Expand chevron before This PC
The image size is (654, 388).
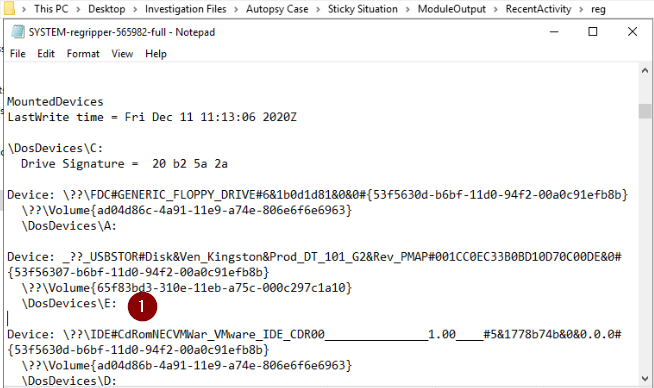[x=24, y=9]
